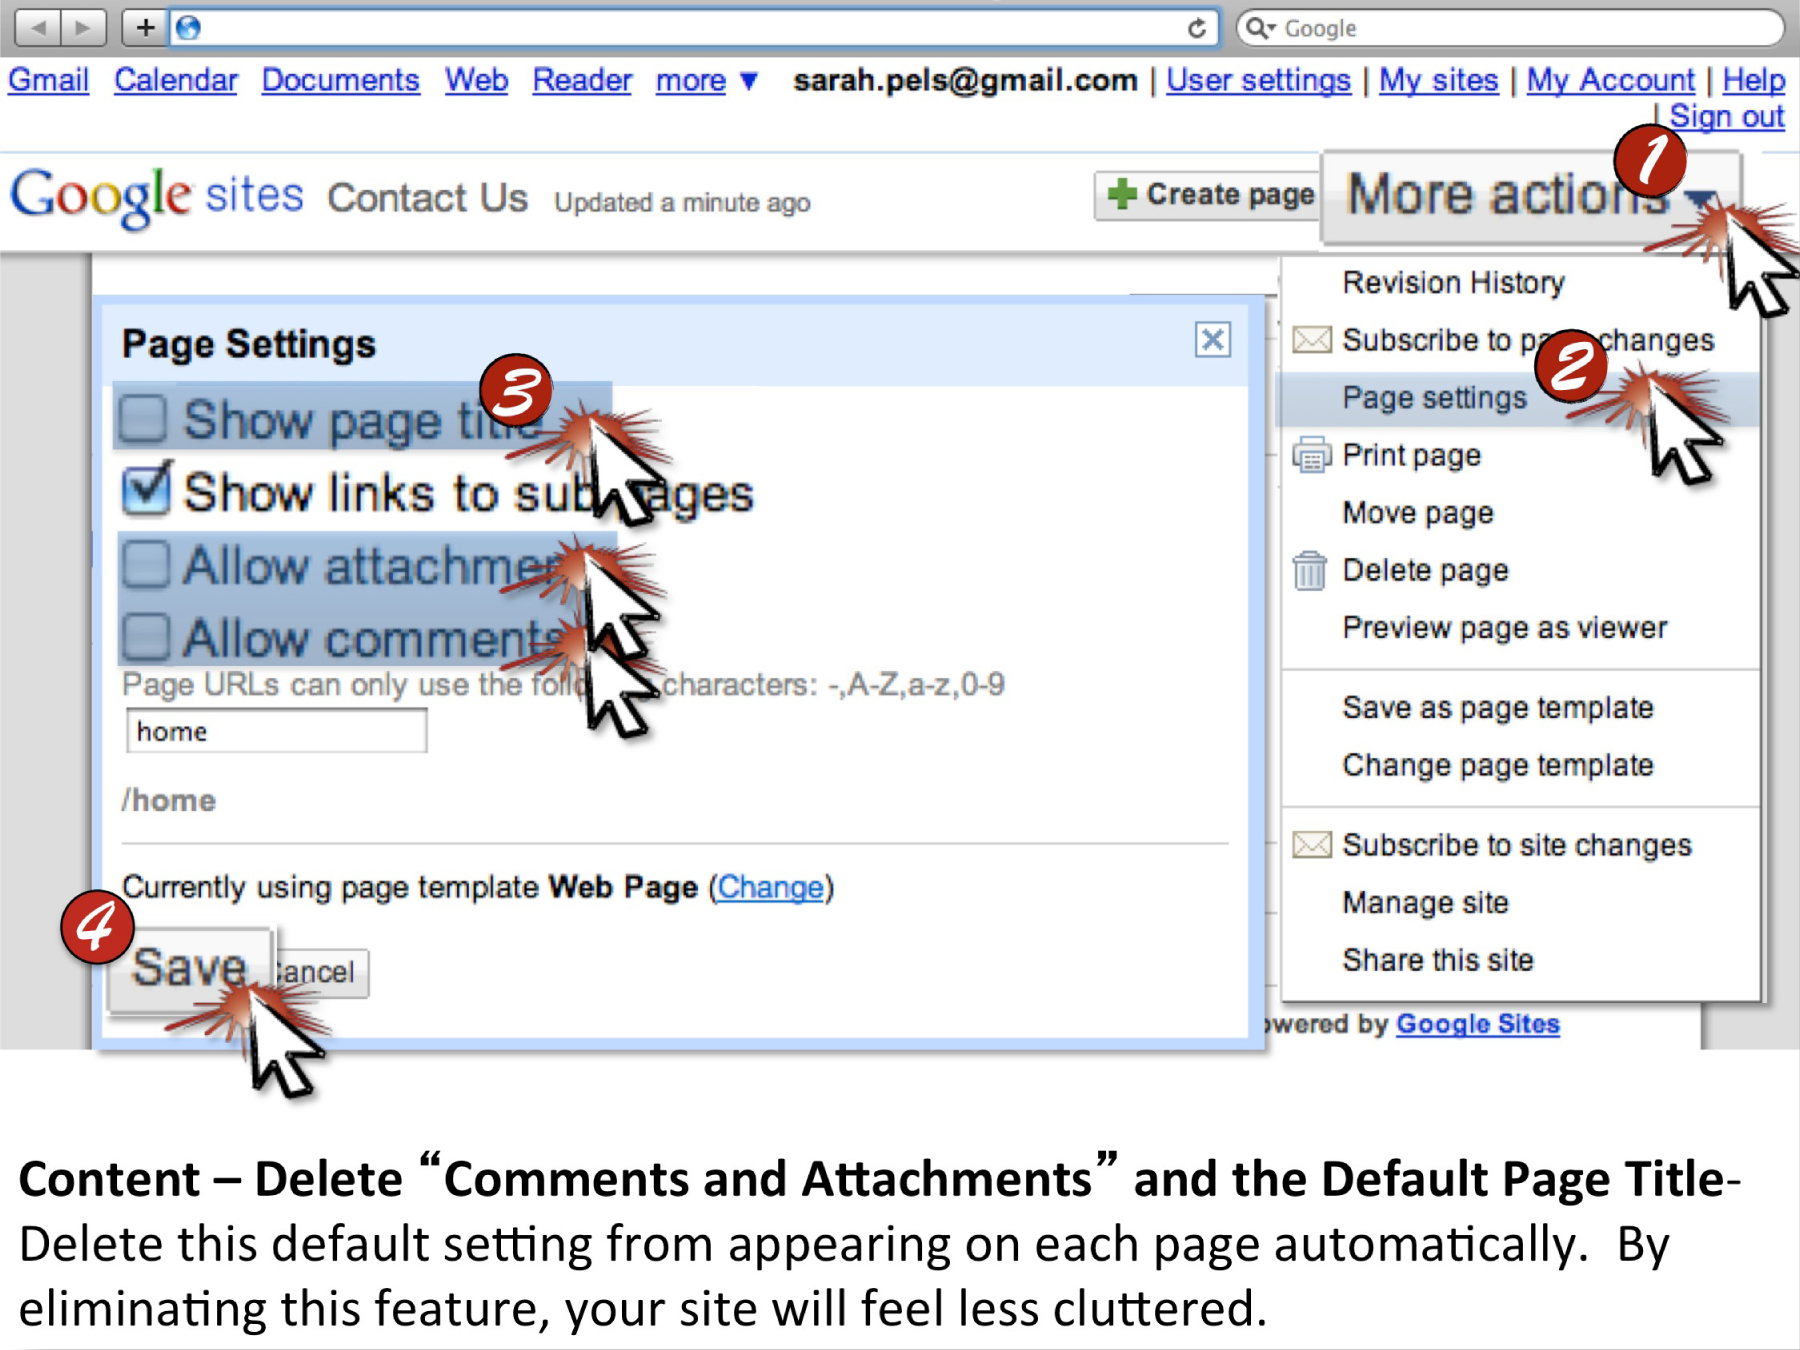Image resolution: width=1800 pixels, height=1350 pixels.
Task: Click the reload icon in address bar
Action: pos(1196,28)
